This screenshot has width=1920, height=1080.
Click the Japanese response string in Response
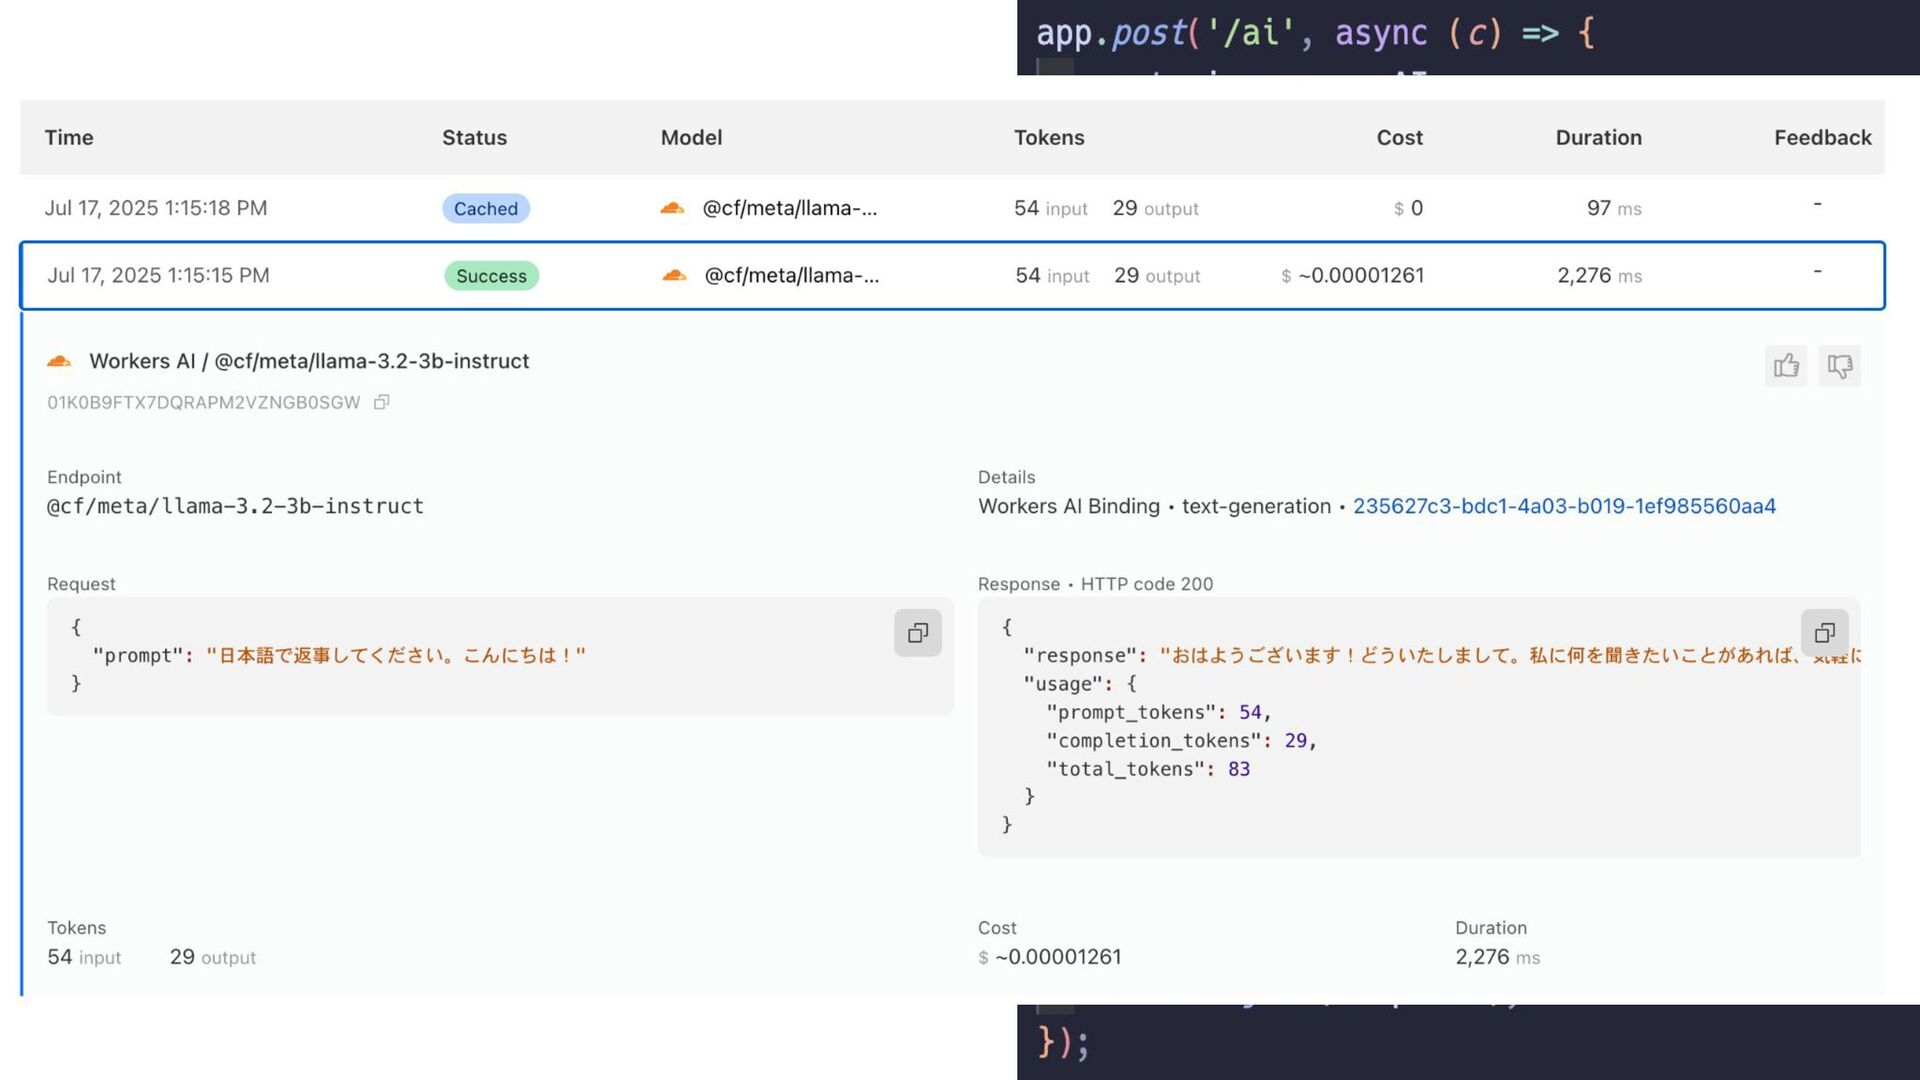(x=1509, y=655)
